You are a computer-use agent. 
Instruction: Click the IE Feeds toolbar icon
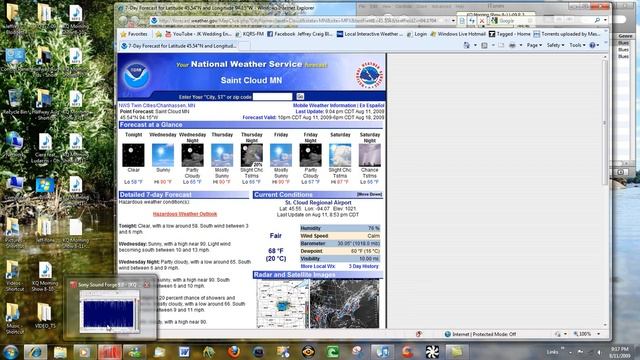[x=484, y=45]
